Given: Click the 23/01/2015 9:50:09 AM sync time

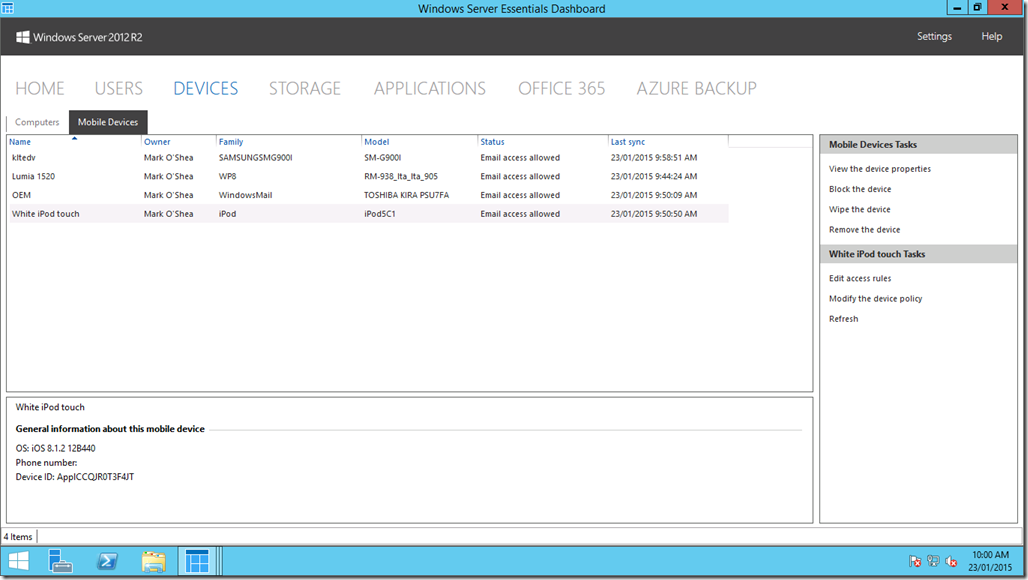Looking at the screenshot, I should click(654, 195).
